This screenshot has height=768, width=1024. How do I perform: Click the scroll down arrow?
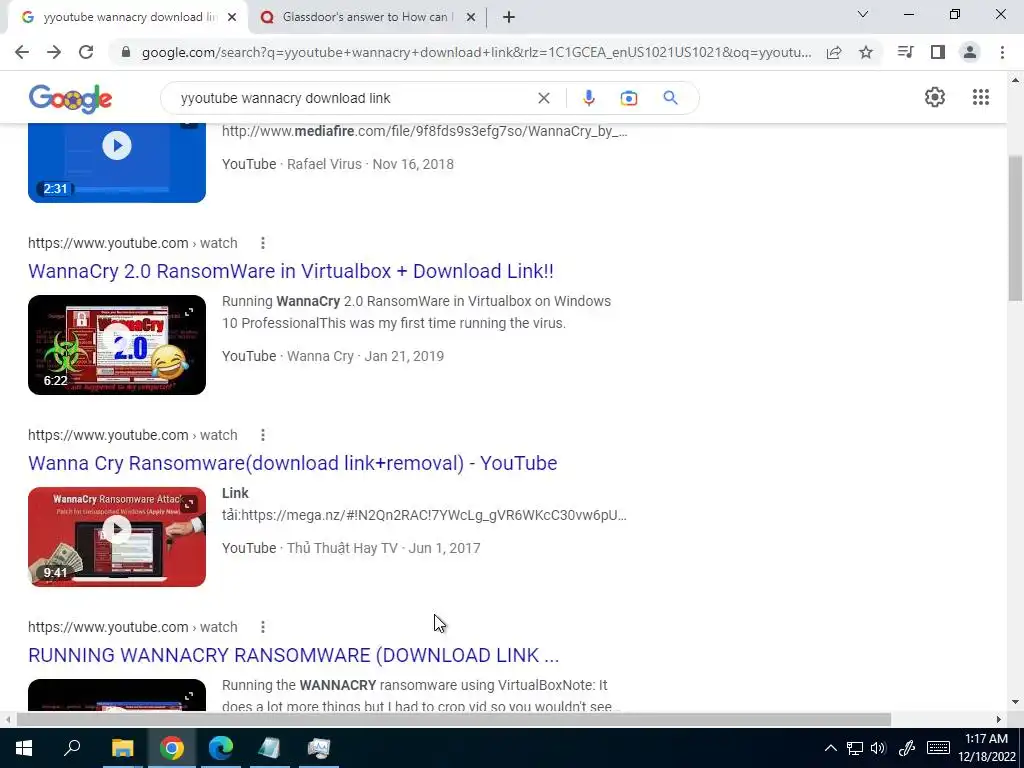(x=1016, y=702)
